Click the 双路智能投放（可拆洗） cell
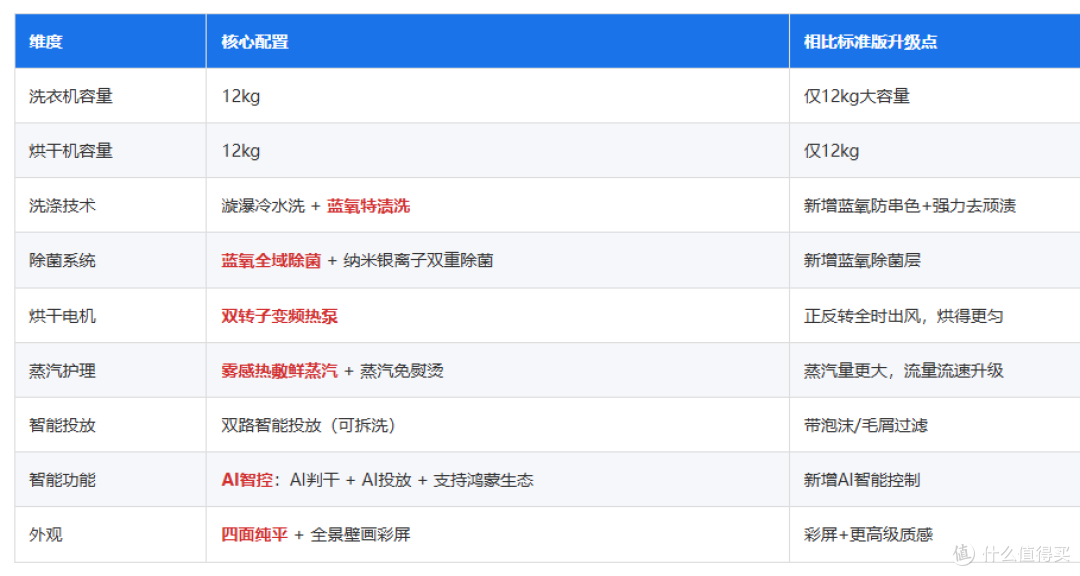Image resolution: width=1080 pixels, height=576 pixels. coord(497,425)
